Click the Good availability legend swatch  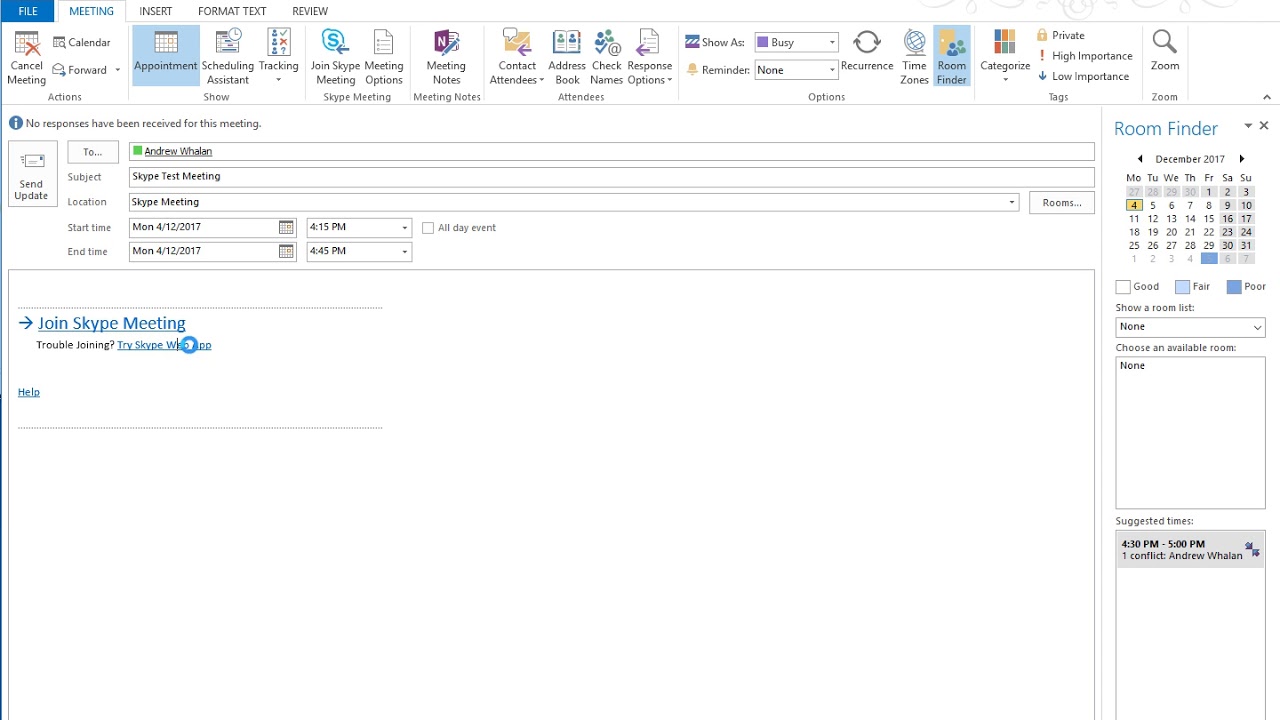(x=1123, y=287)
